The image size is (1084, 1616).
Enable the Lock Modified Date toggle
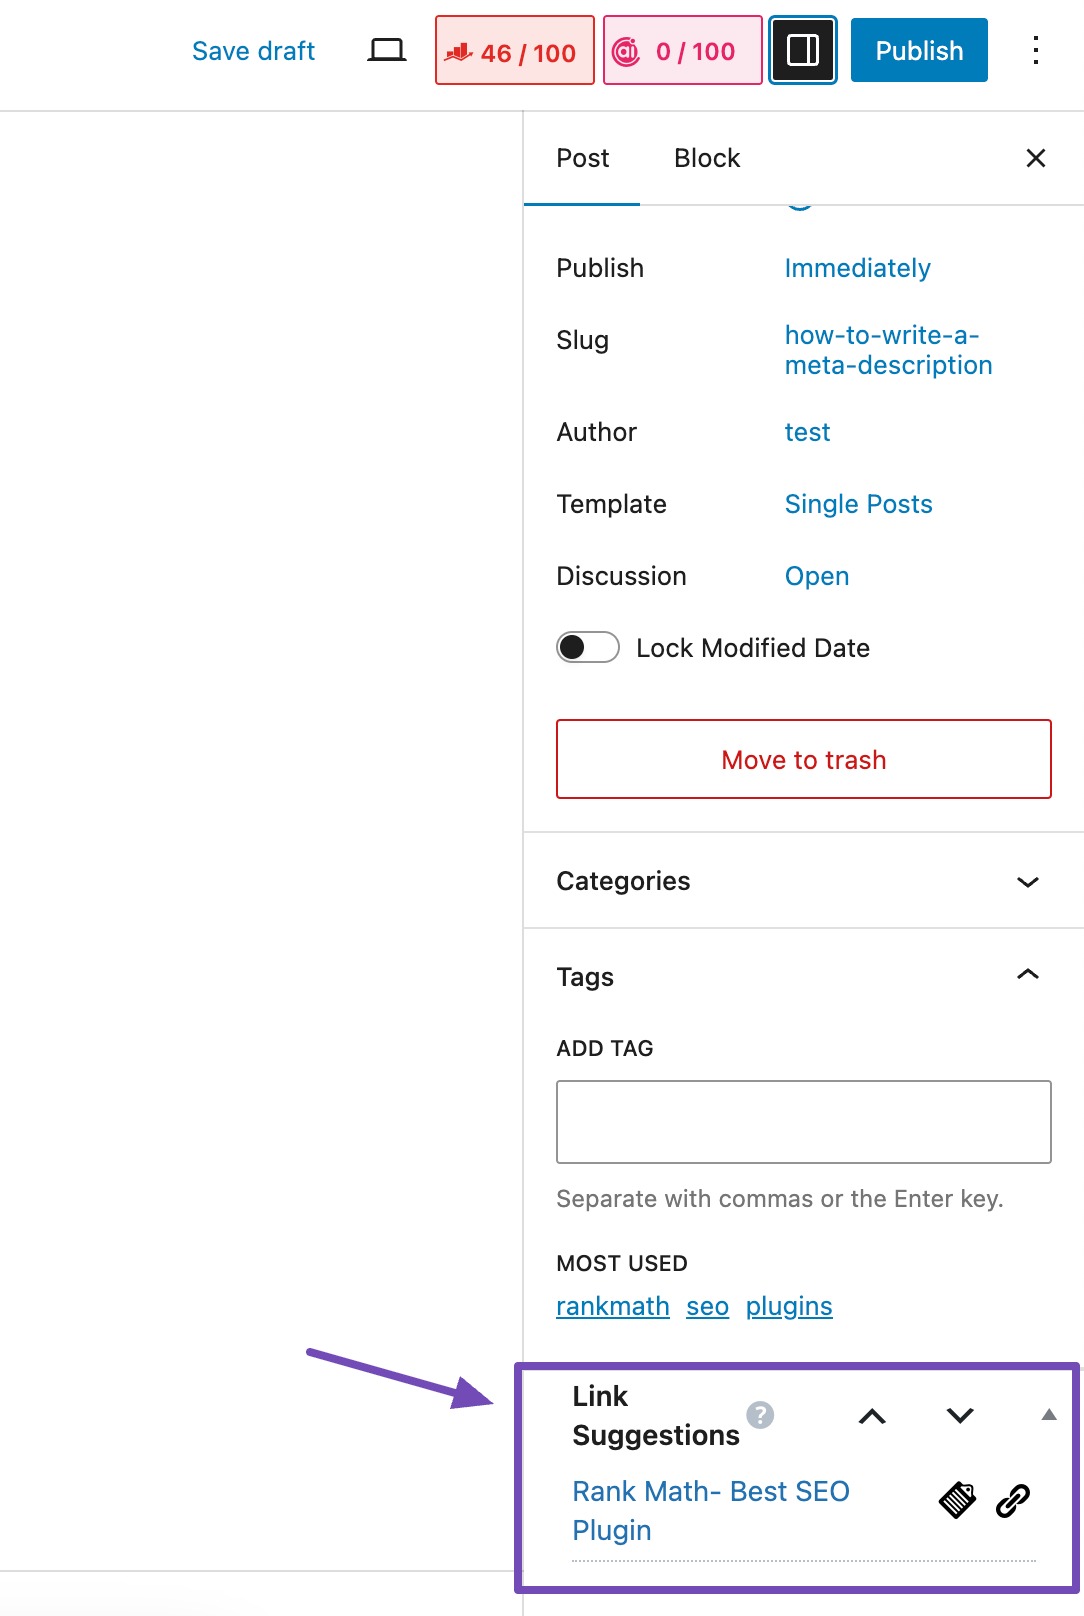(587, 648)
